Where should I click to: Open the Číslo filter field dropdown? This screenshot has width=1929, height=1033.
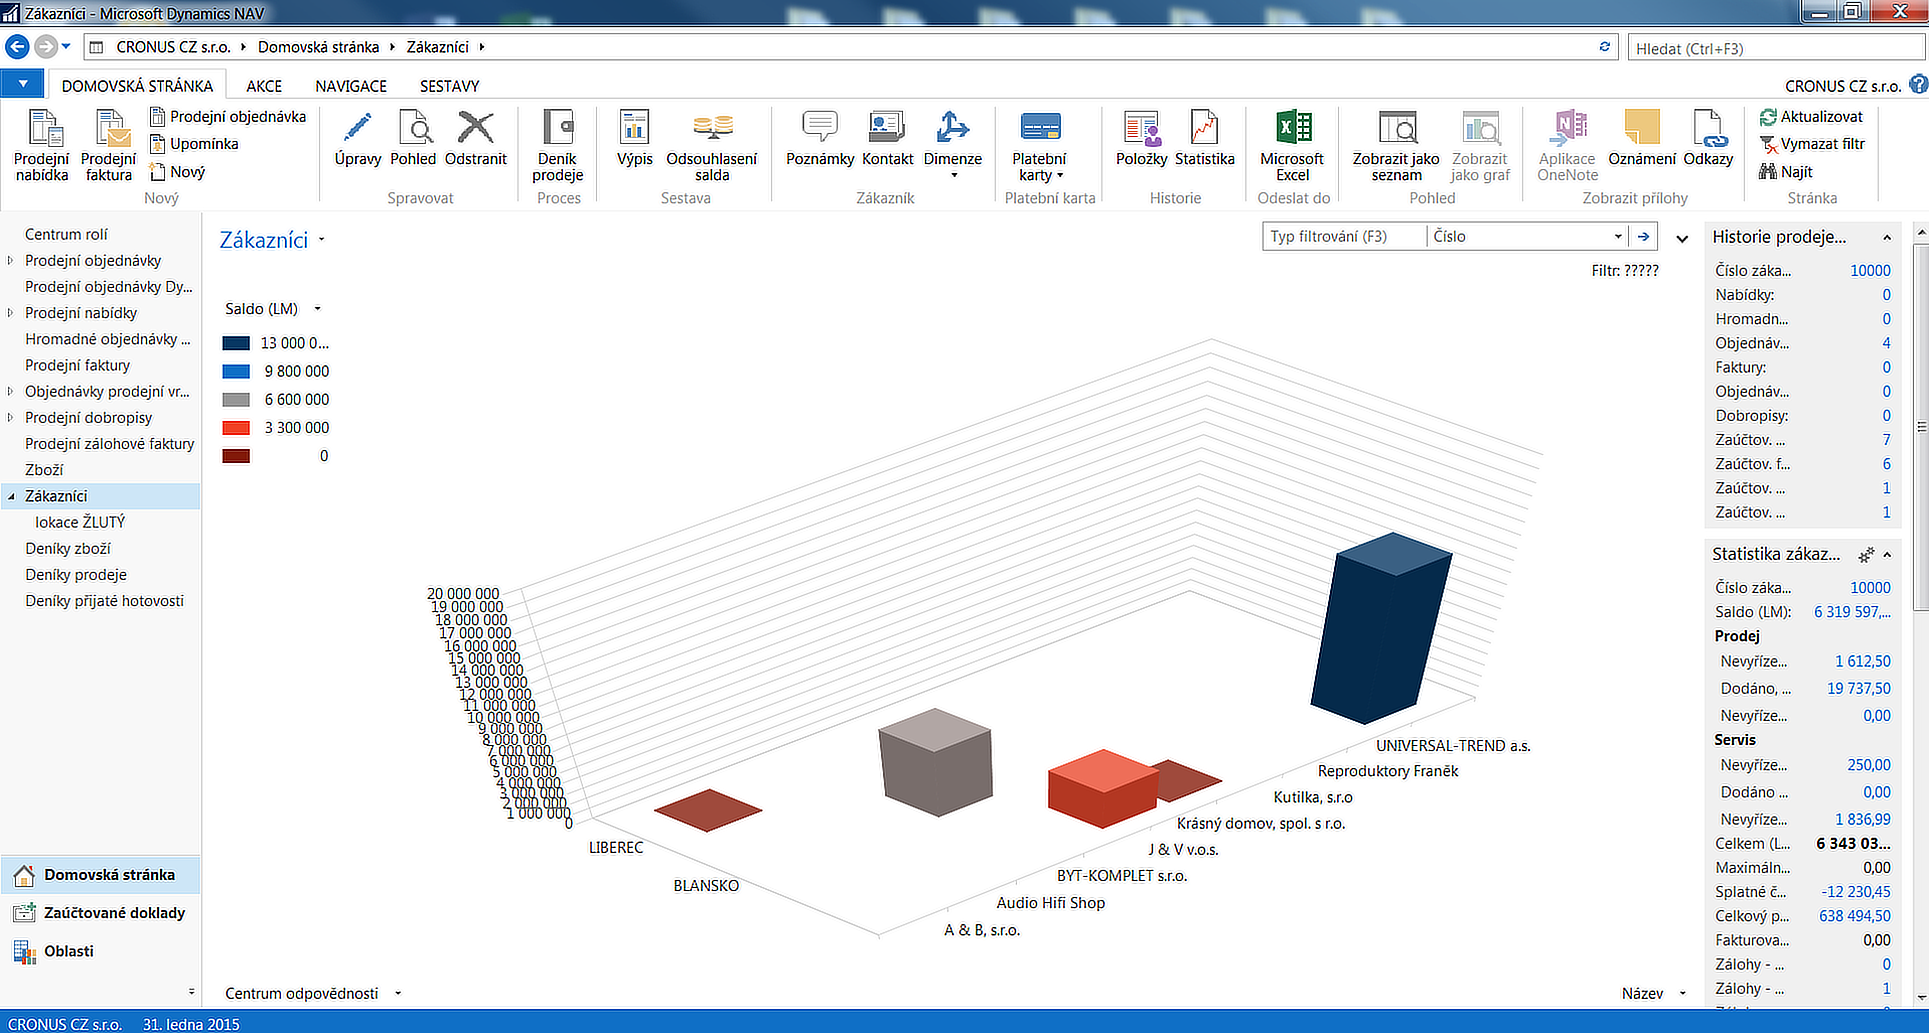point(1617,237)
